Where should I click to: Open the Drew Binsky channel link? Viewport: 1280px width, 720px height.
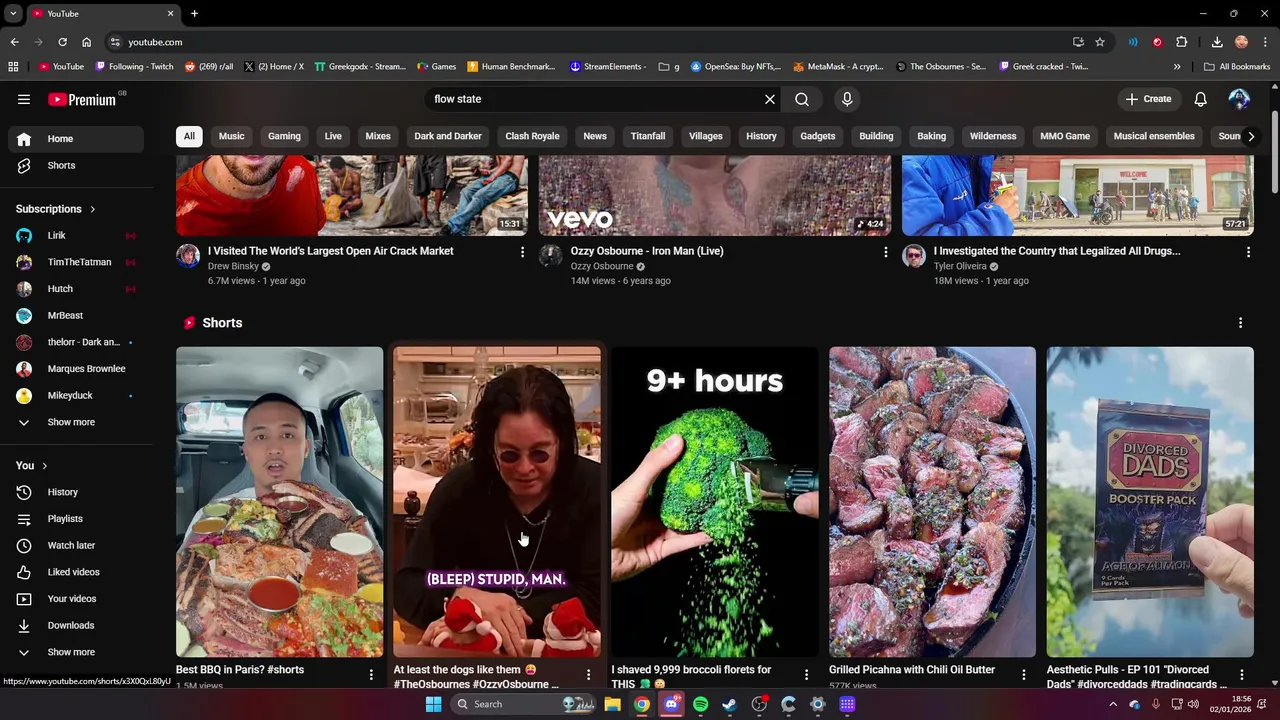click(x=233, y=267)
